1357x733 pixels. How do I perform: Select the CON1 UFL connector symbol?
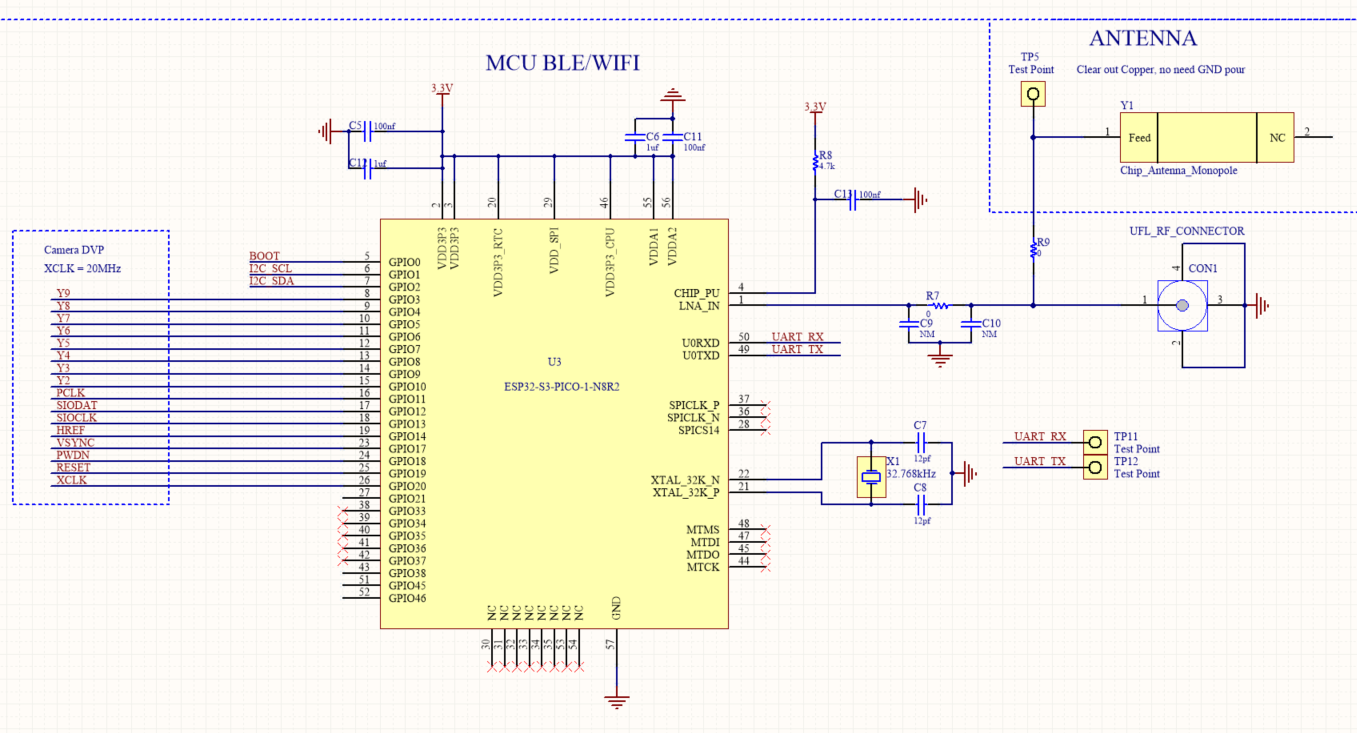1183,306
